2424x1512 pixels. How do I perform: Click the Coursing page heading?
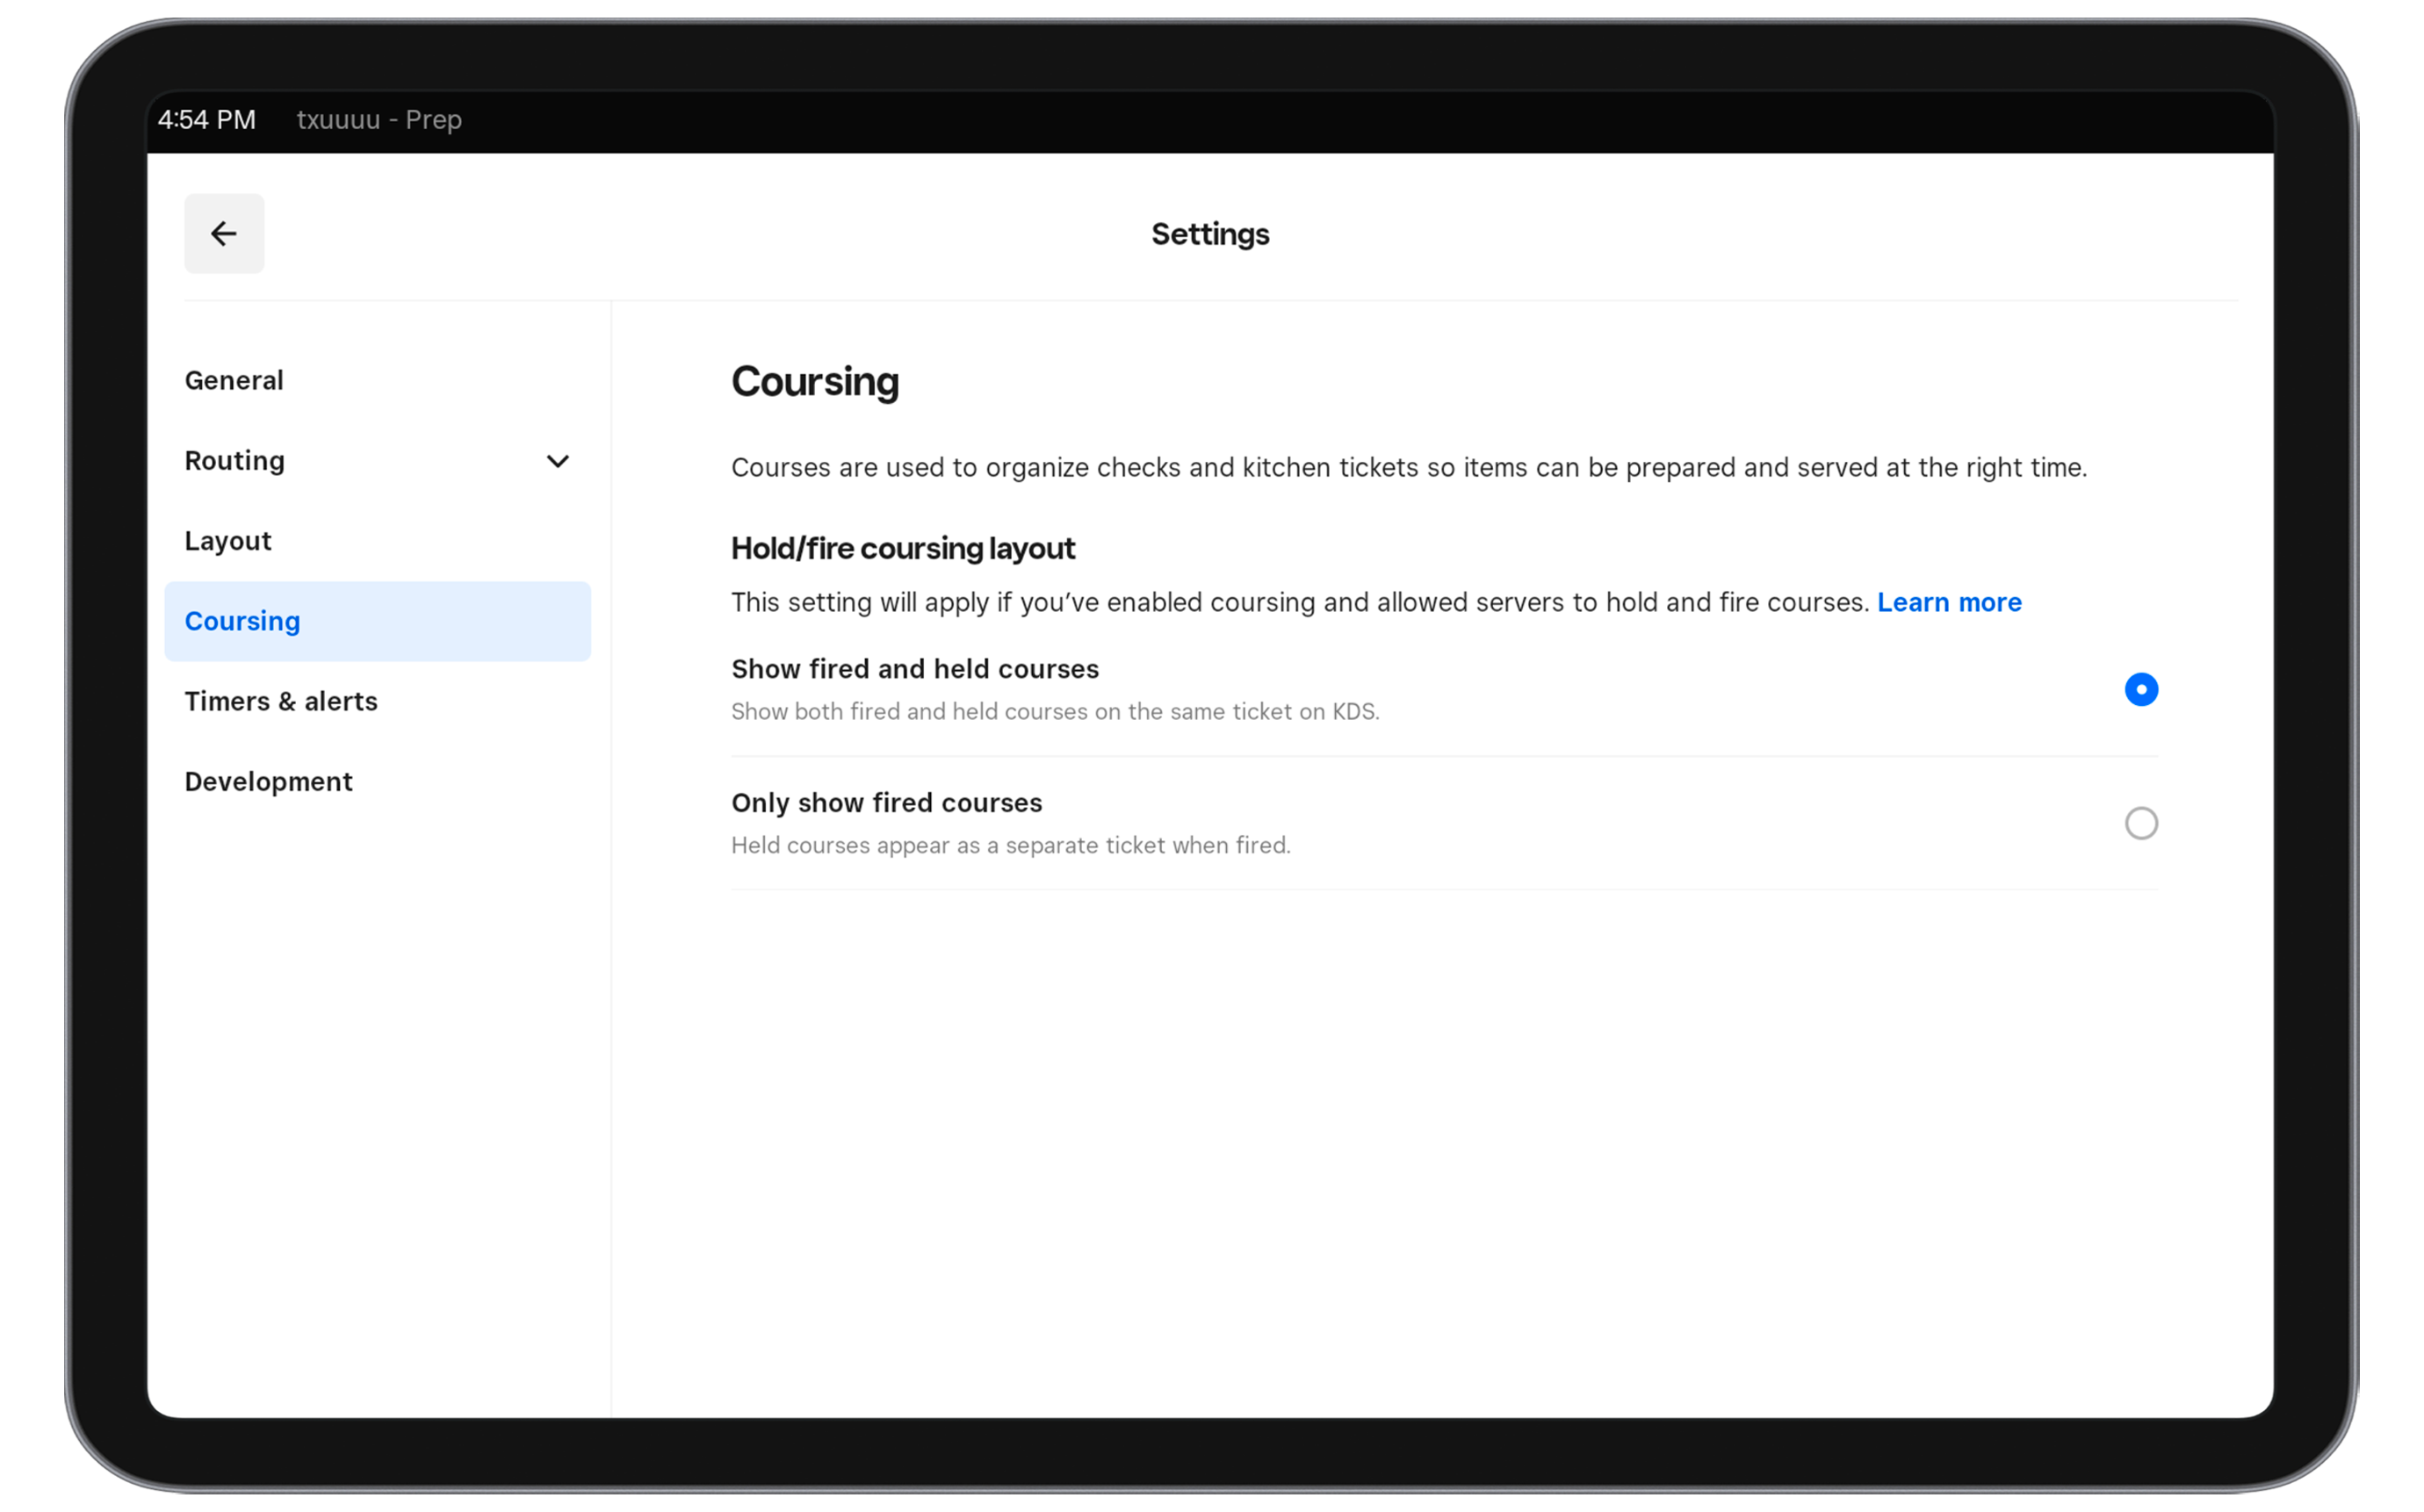(x=815, y=382)
